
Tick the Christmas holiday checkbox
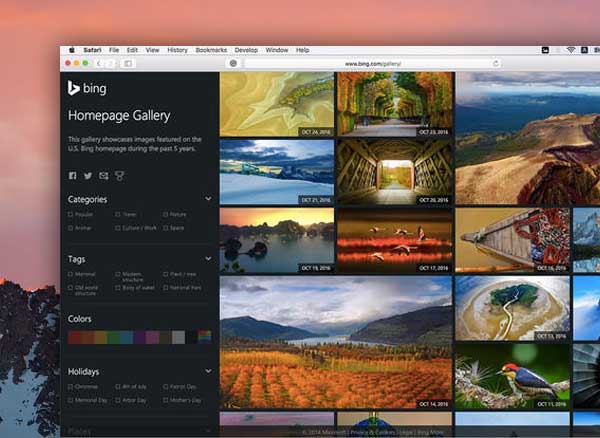pyautogui.click(x=70, y=387)
